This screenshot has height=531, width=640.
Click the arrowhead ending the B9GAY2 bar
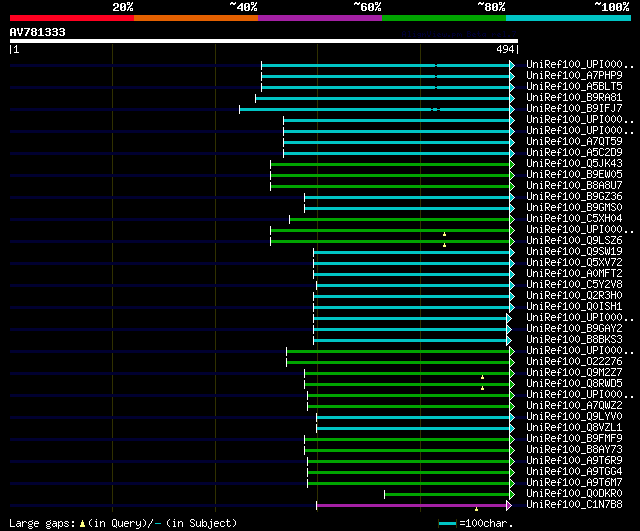(x=509, y=329)
